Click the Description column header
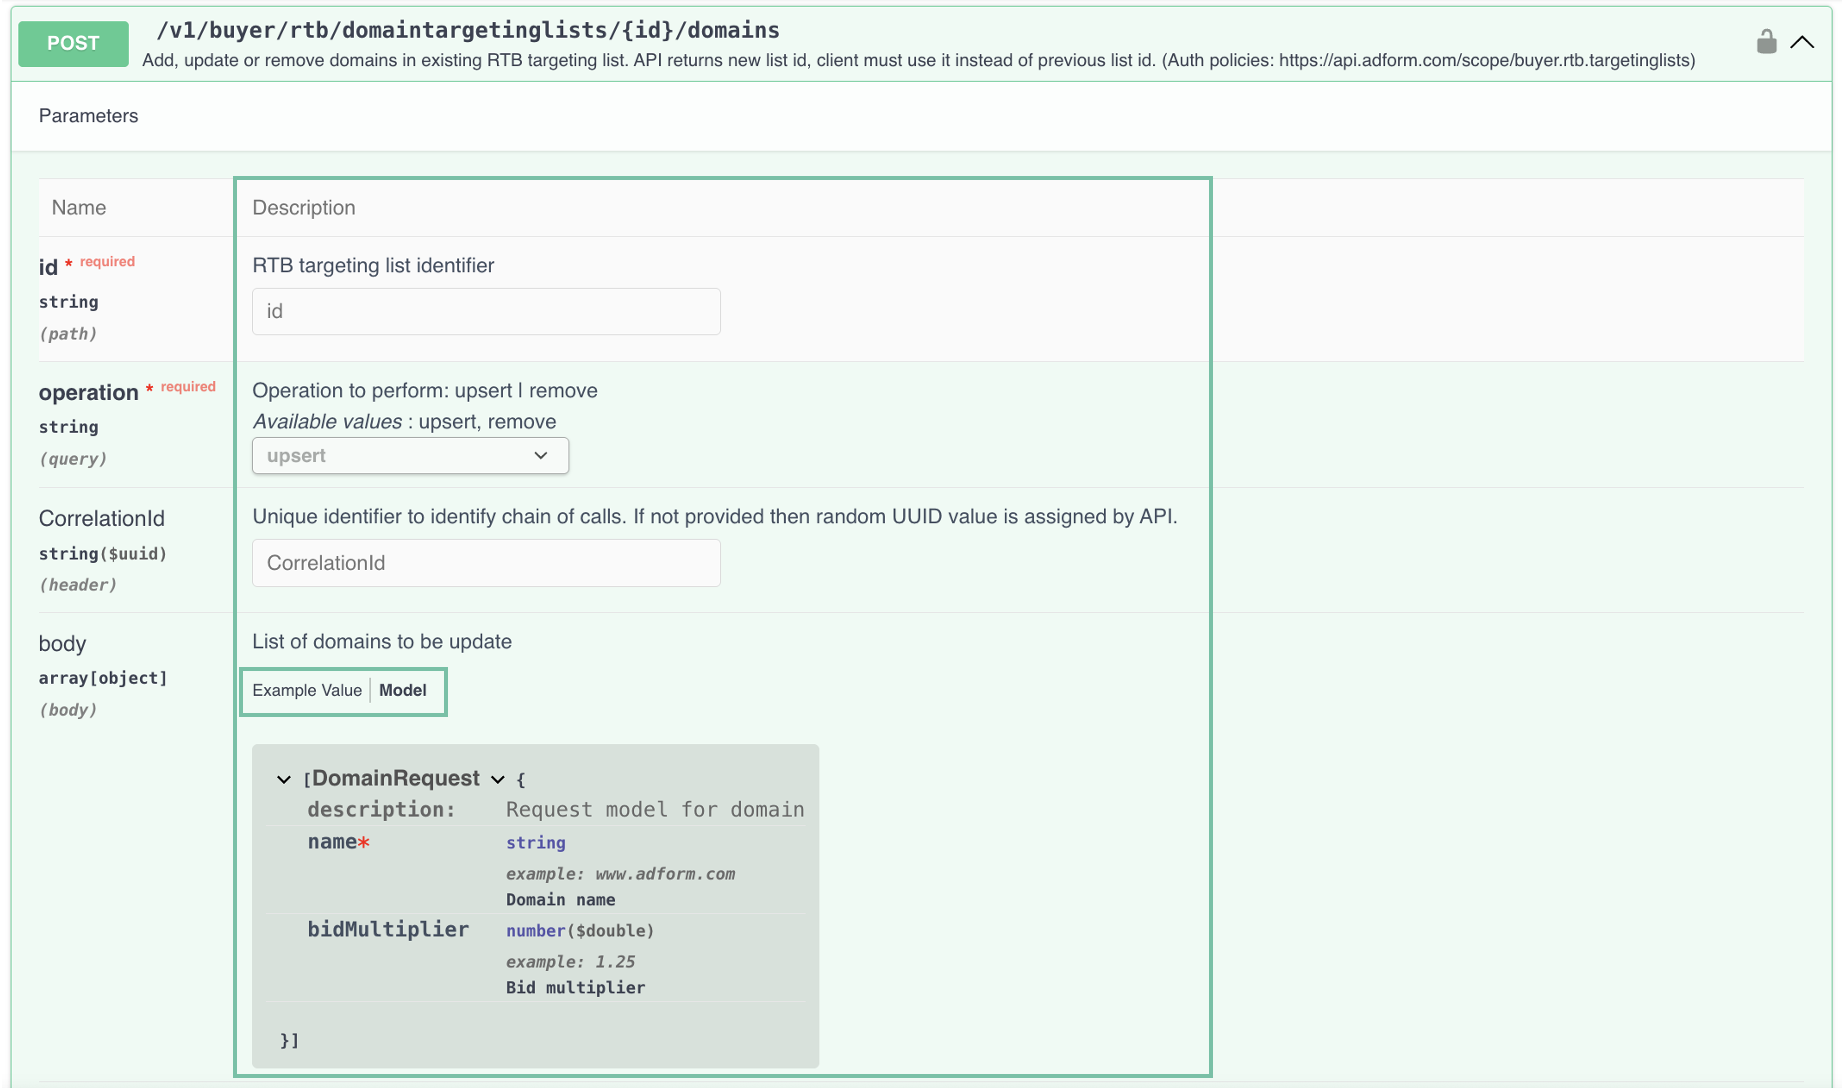 click(x=304, y=207)
